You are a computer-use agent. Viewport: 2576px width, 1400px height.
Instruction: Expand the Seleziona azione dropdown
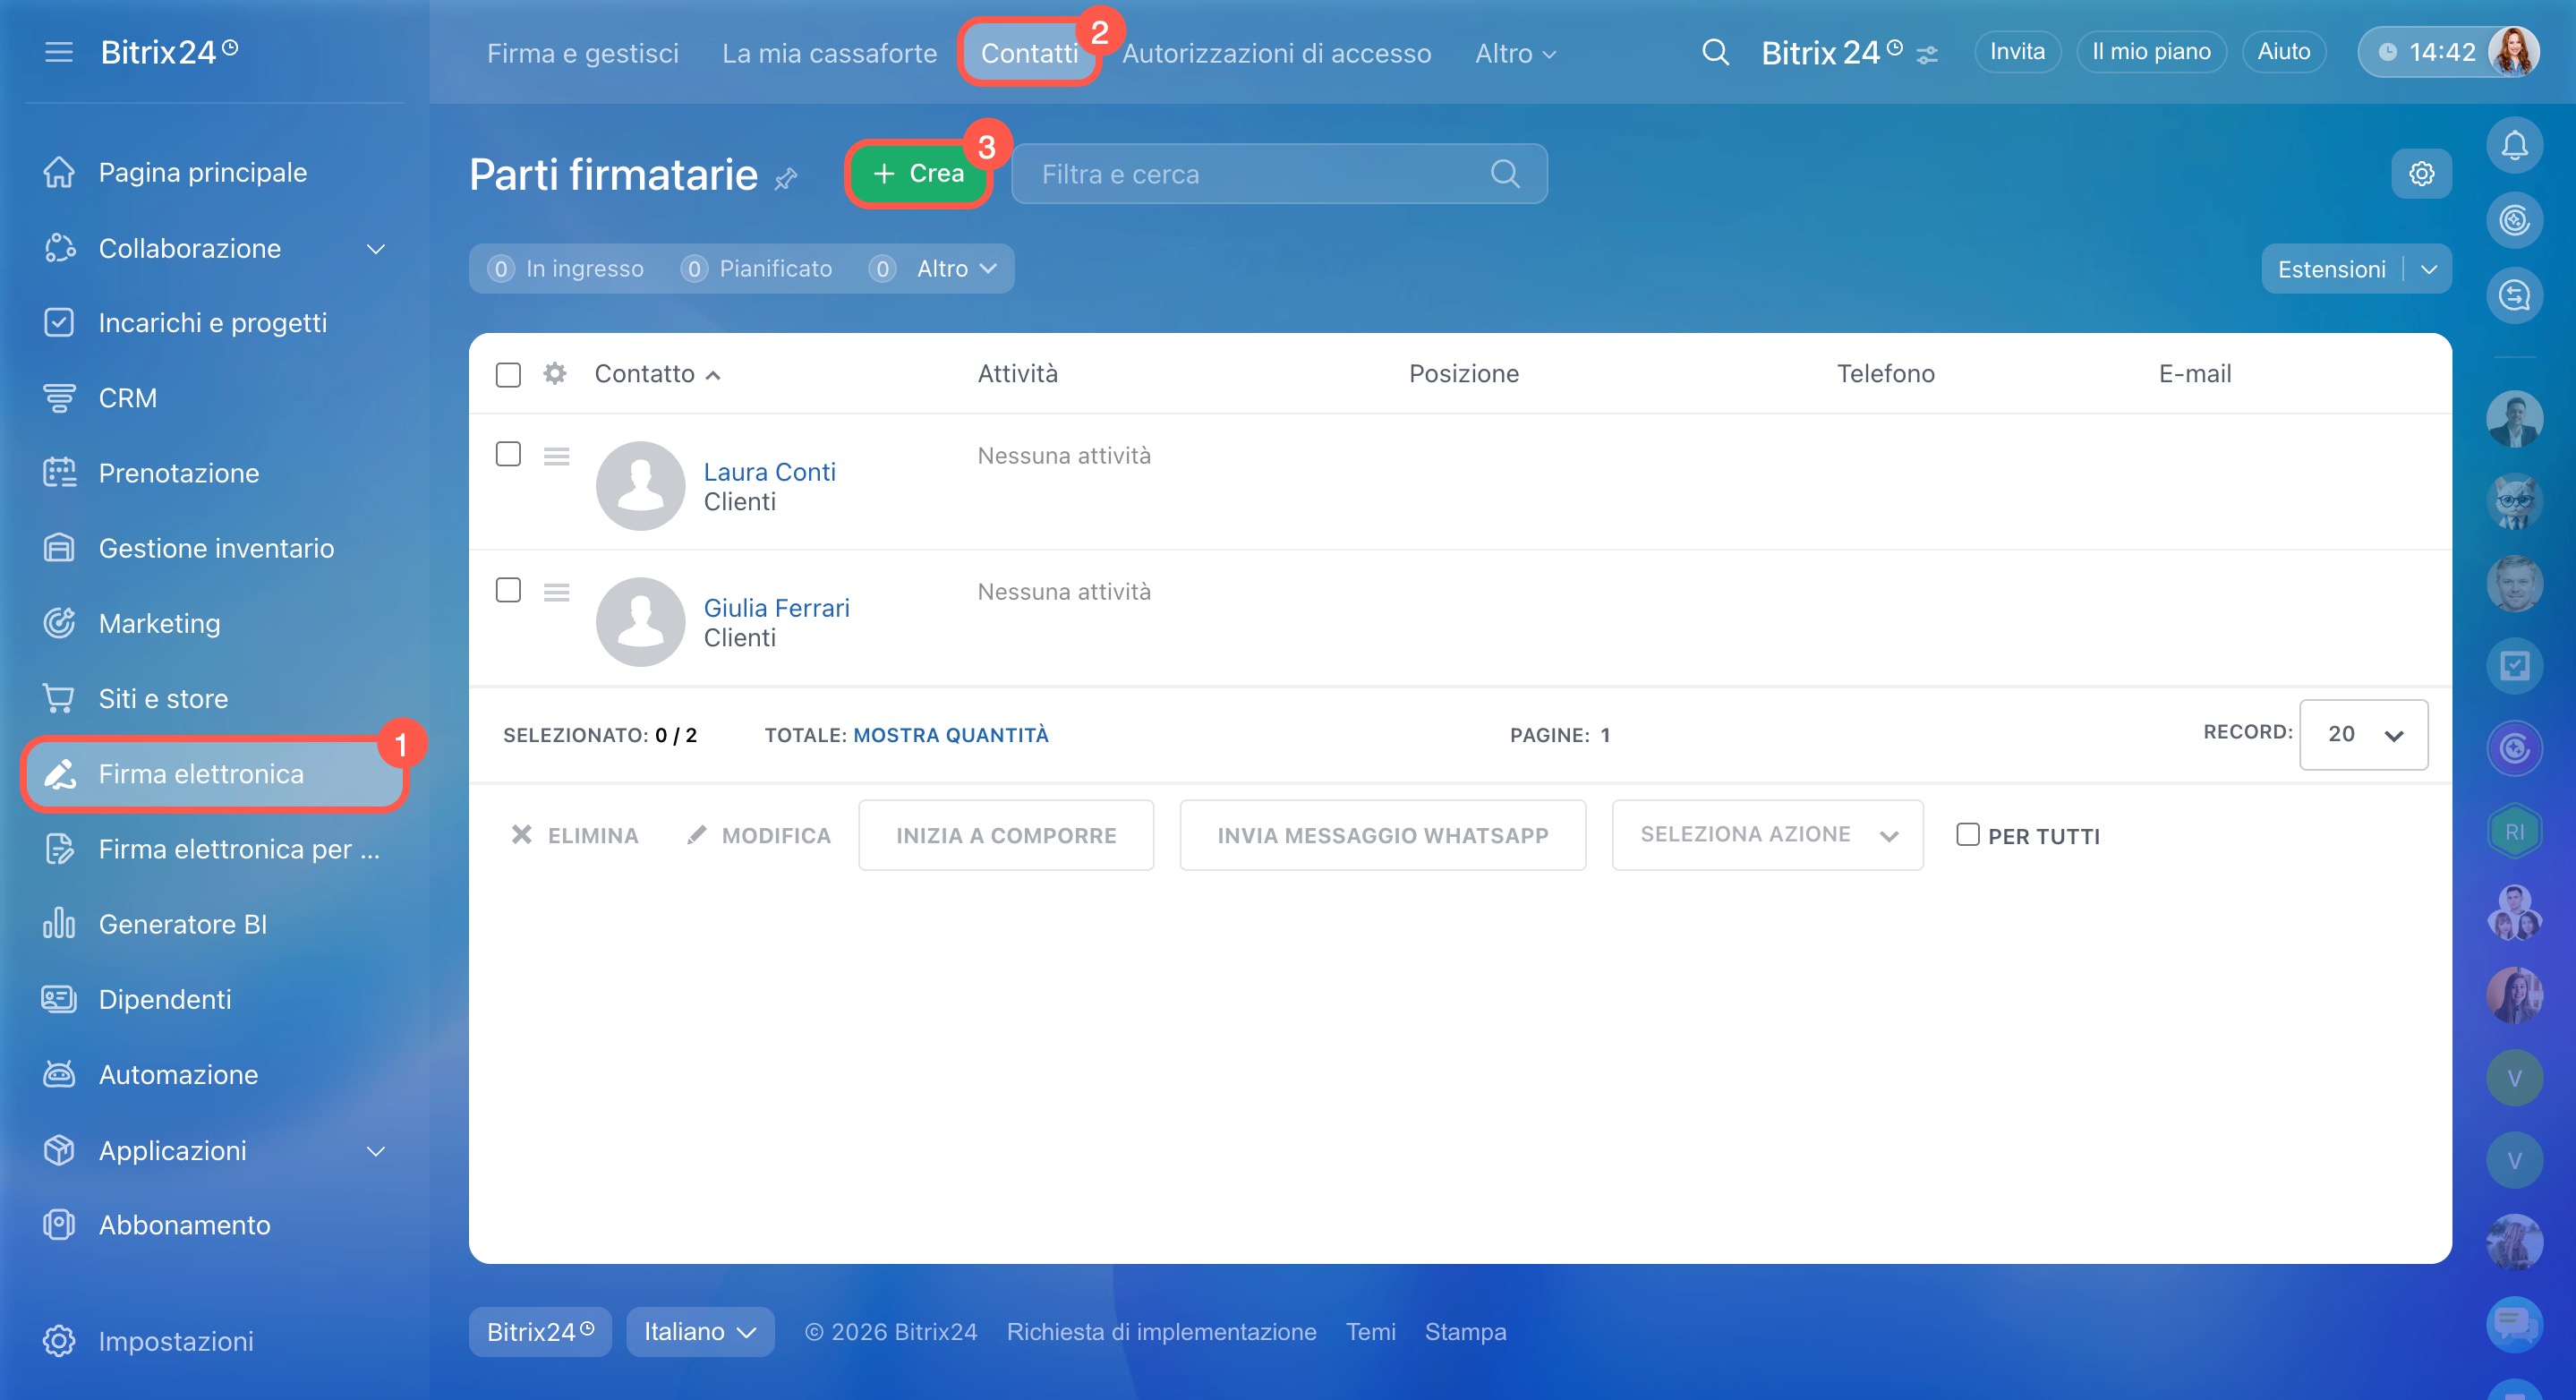(x=1766, y=834)
